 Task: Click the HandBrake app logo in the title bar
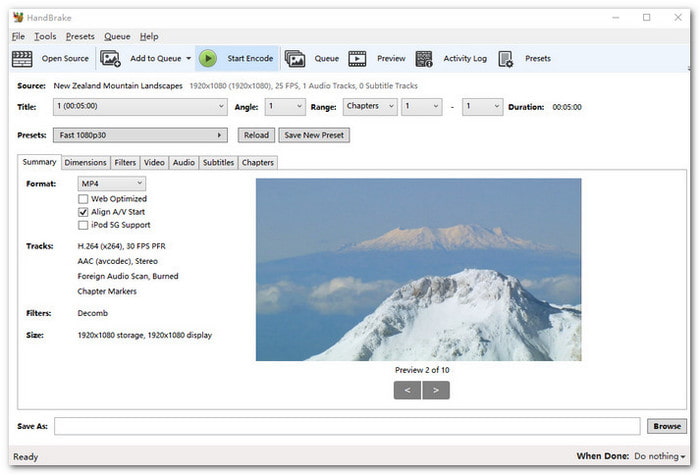(x=18, y=17)
